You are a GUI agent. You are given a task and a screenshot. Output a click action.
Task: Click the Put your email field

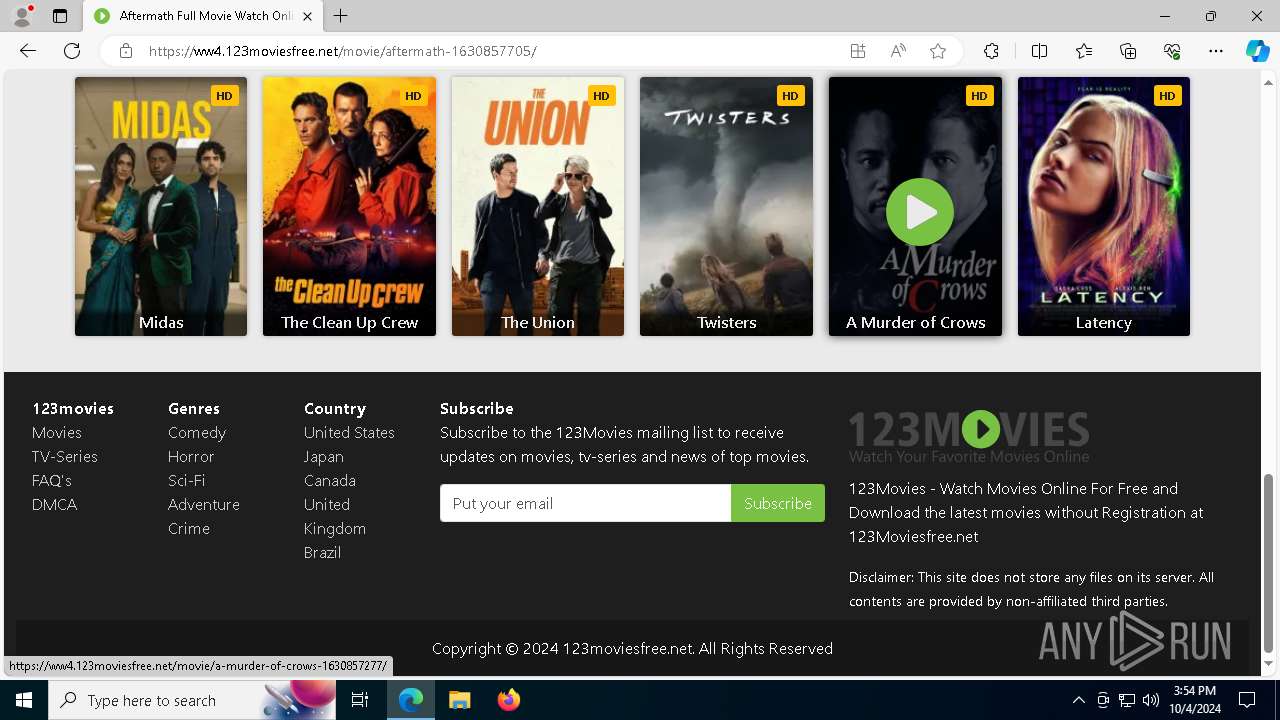coord(585,503)
